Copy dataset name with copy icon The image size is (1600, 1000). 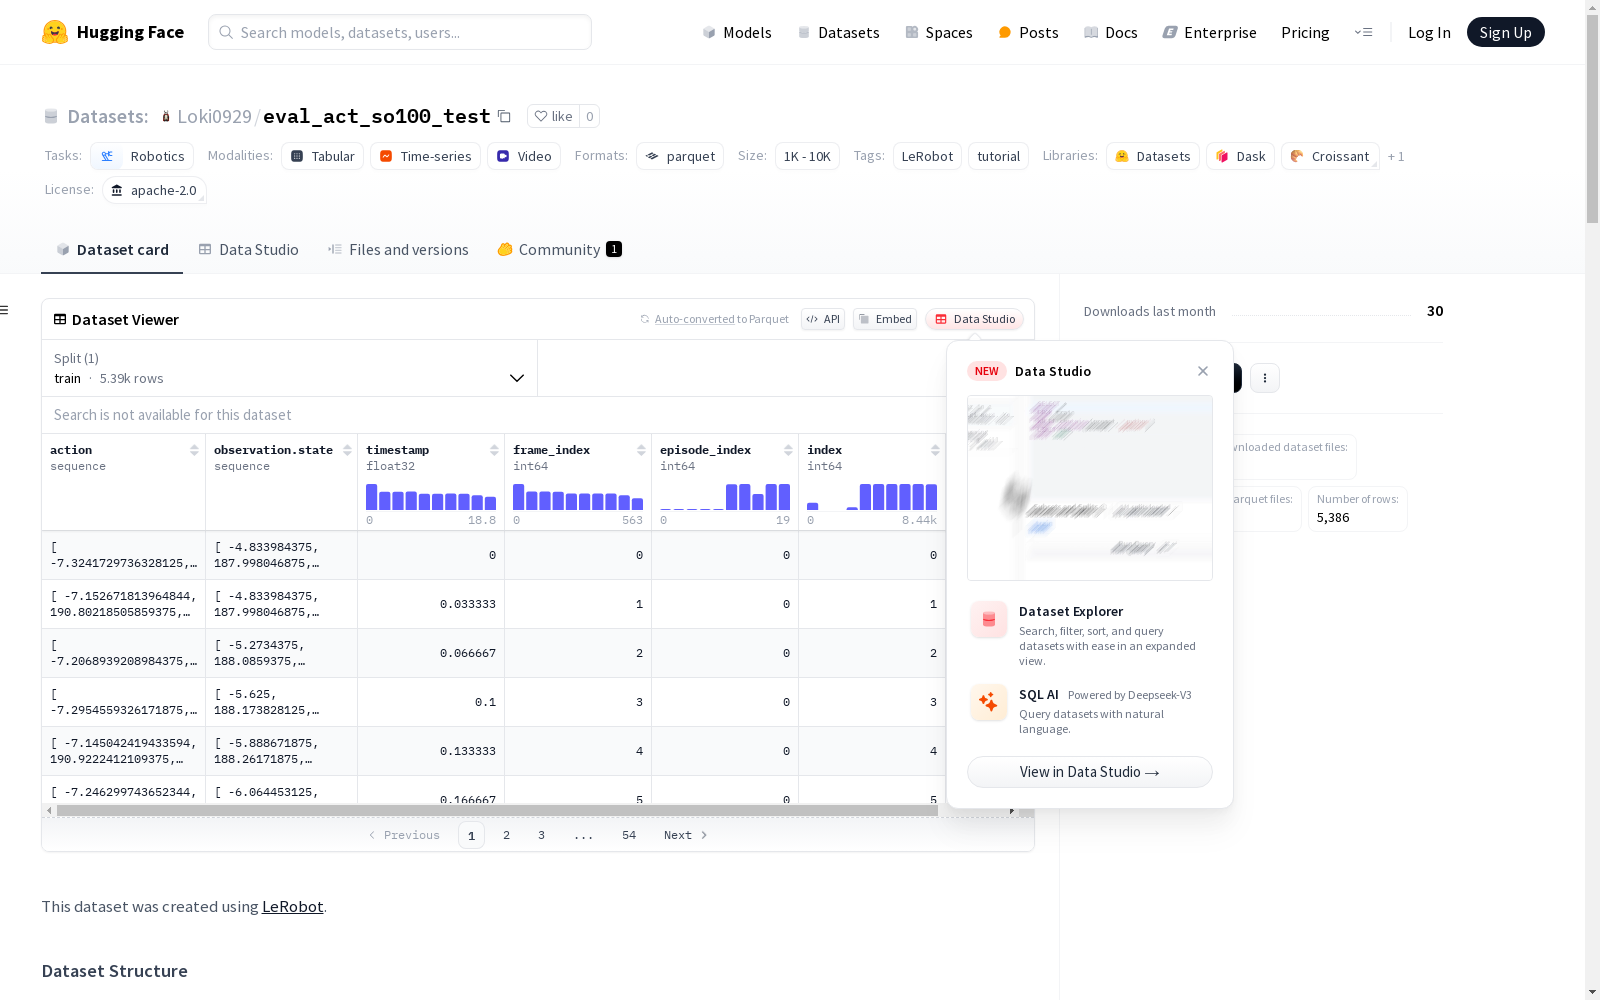coord(505,117)
